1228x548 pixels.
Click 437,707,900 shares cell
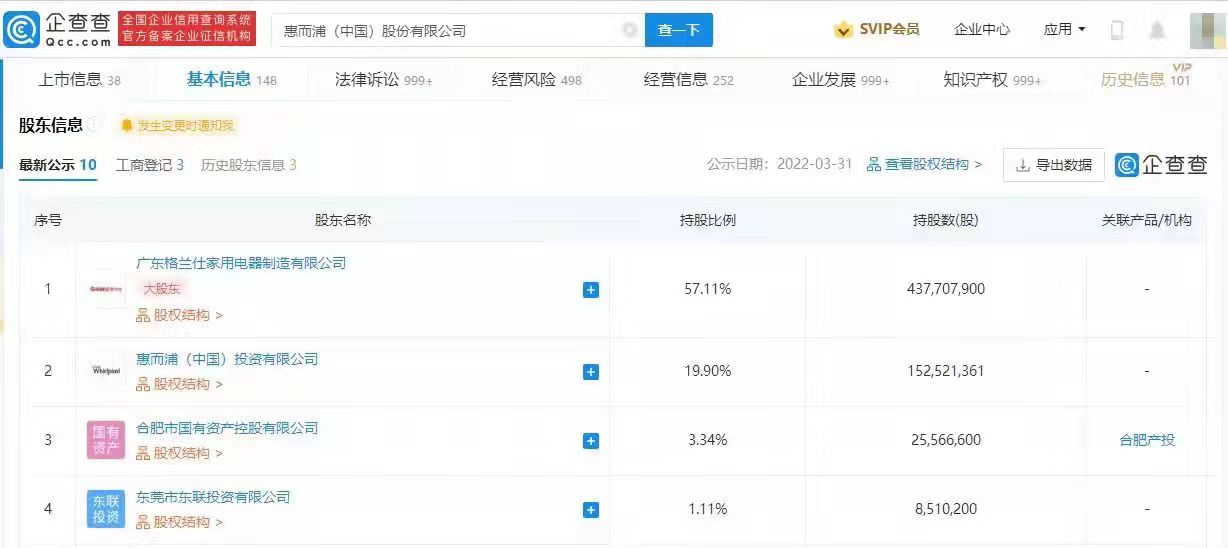(x=946, y=289)
